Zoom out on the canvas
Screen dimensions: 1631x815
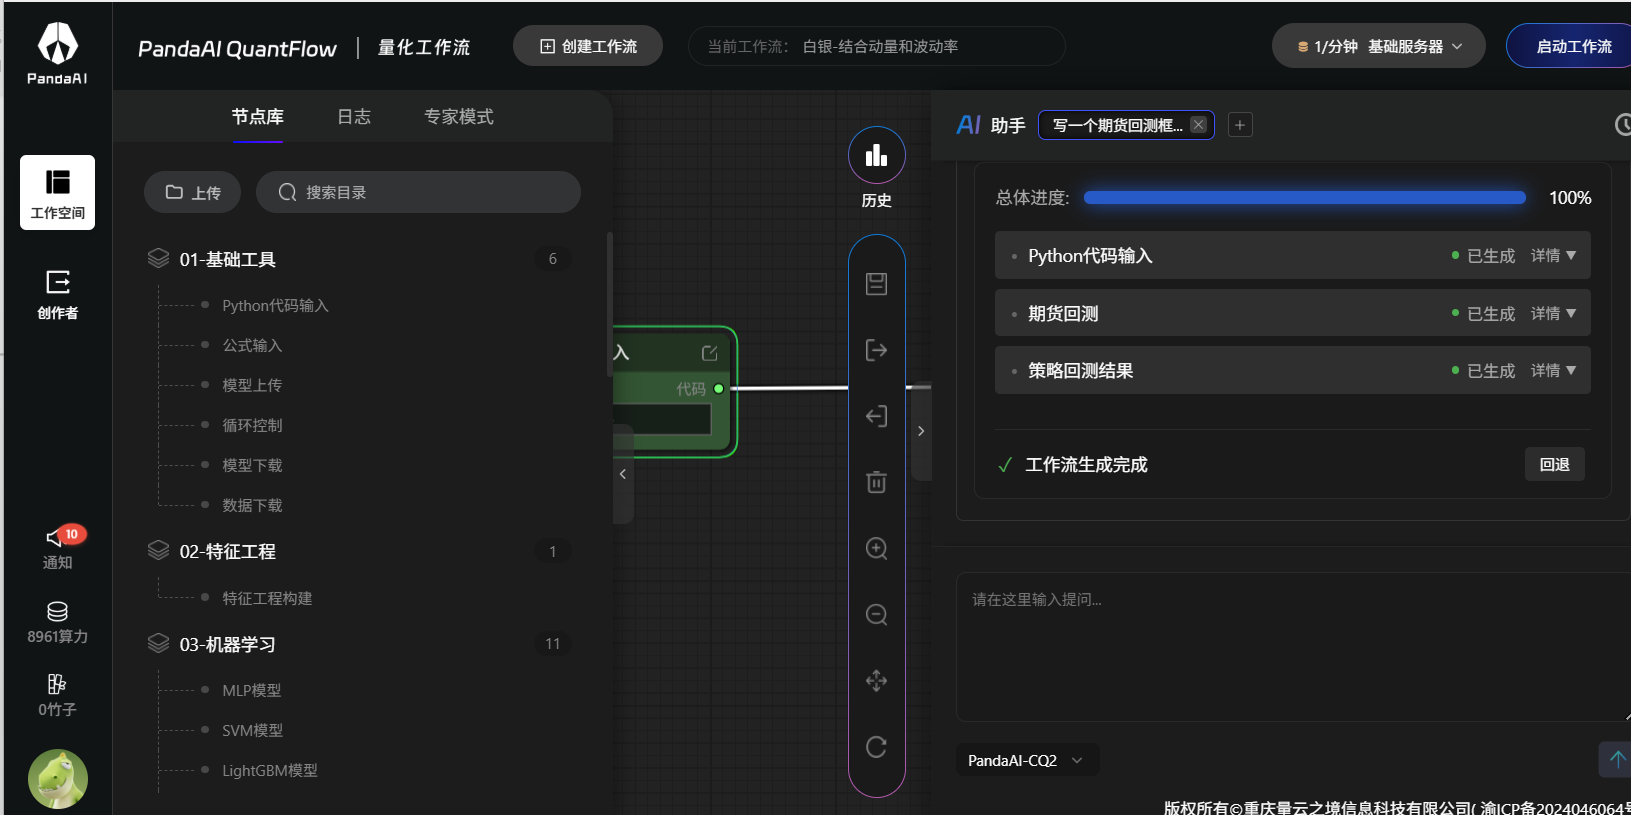click(877, 614)
